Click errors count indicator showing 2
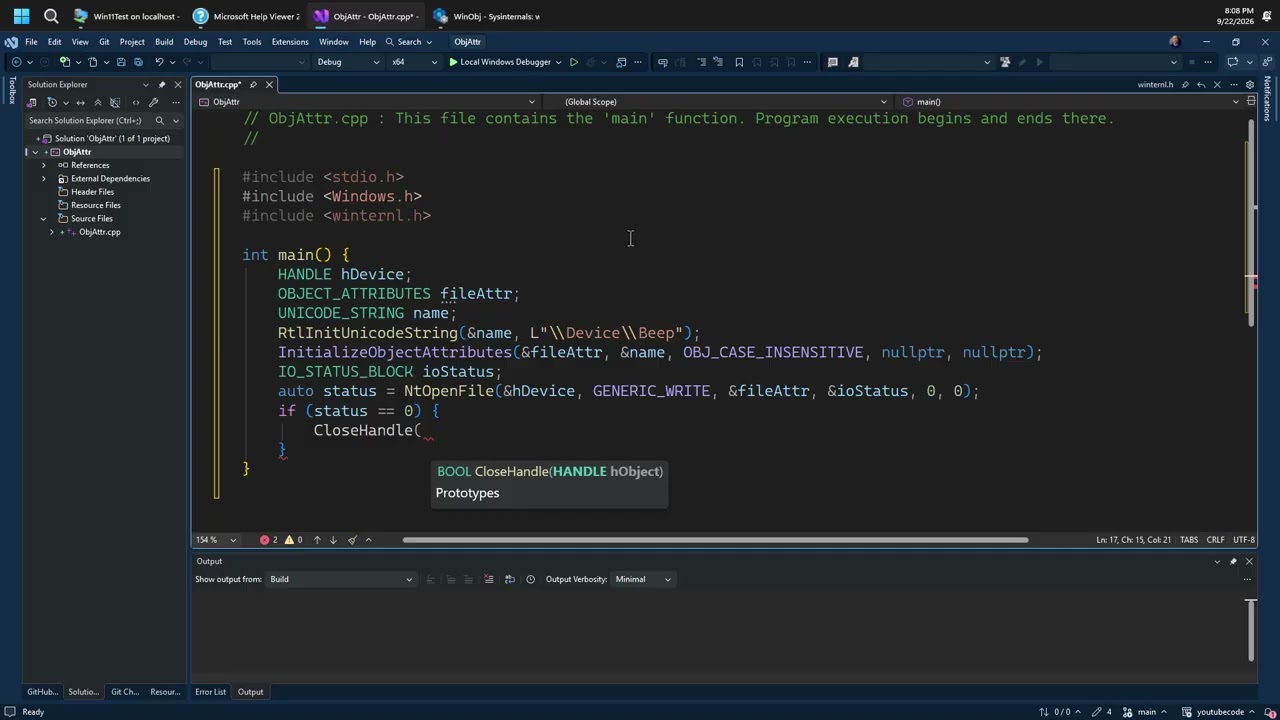The width and height of the screenshot is (1280, 720). tap(269, 540)
